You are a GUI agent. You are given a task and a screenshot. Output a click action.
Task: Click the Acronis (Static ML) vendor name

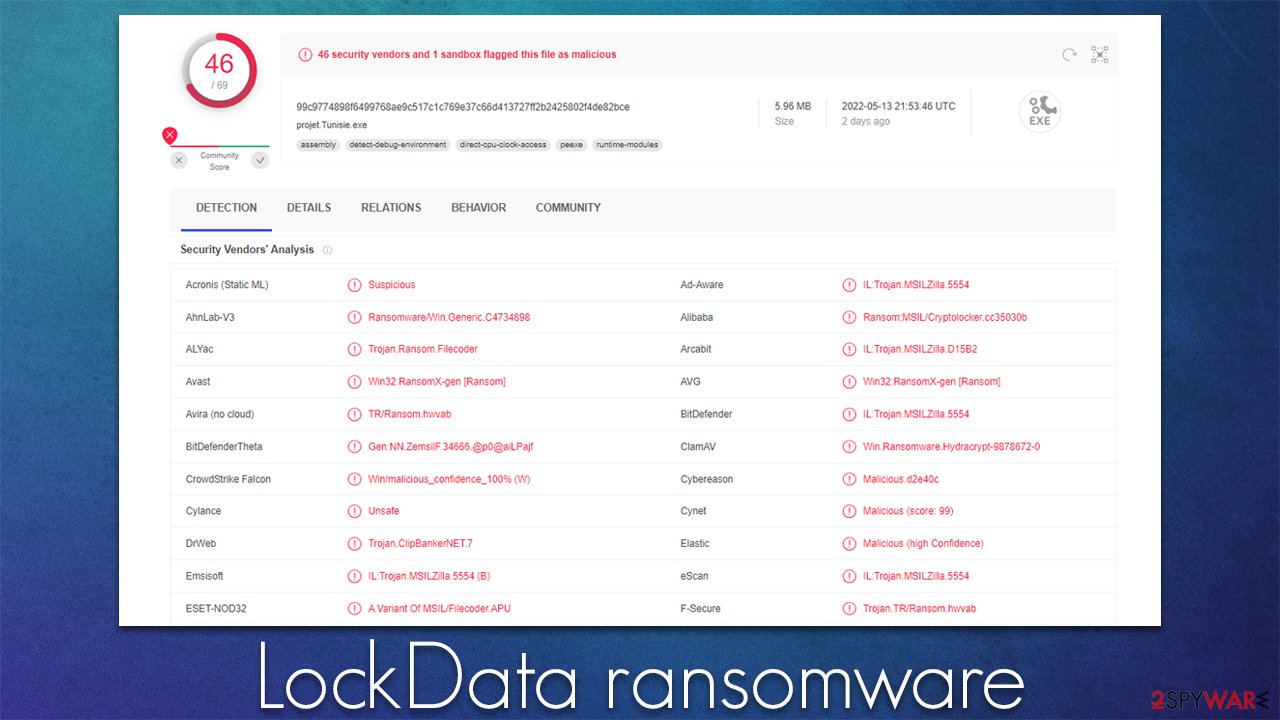point(227,285)
